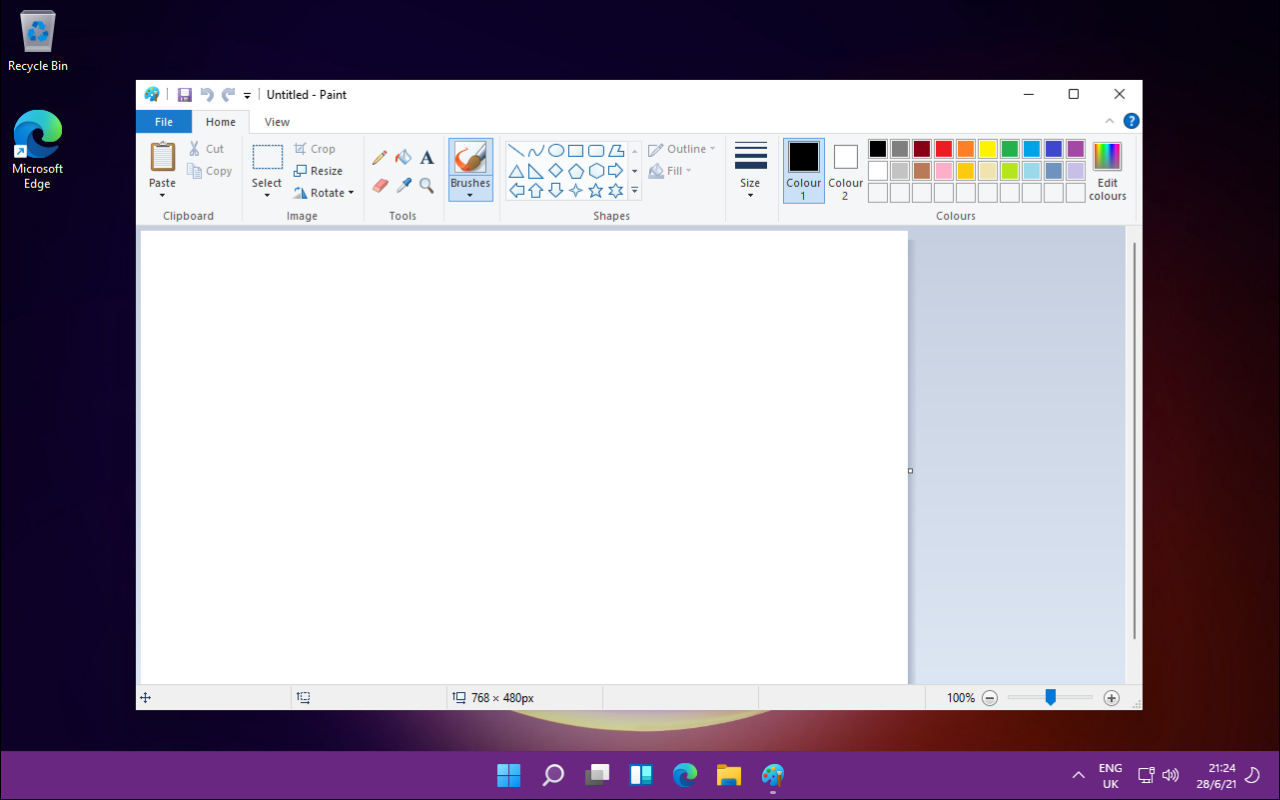Screen dimensions: 1280x800
Task: Pick the purple colour swatch
Action: 1075,149
